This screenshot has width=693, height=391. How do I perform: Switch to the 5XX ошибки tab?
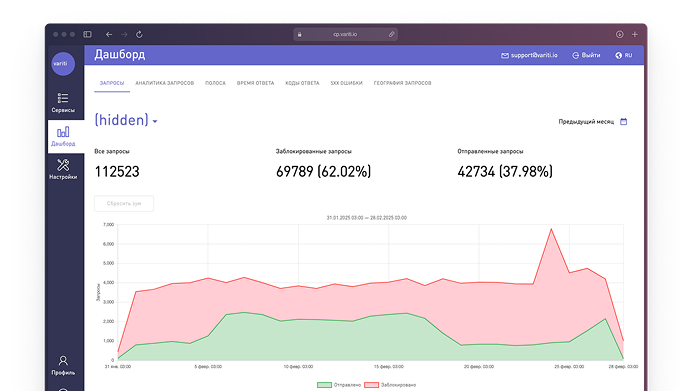click(x=346, y=83)
